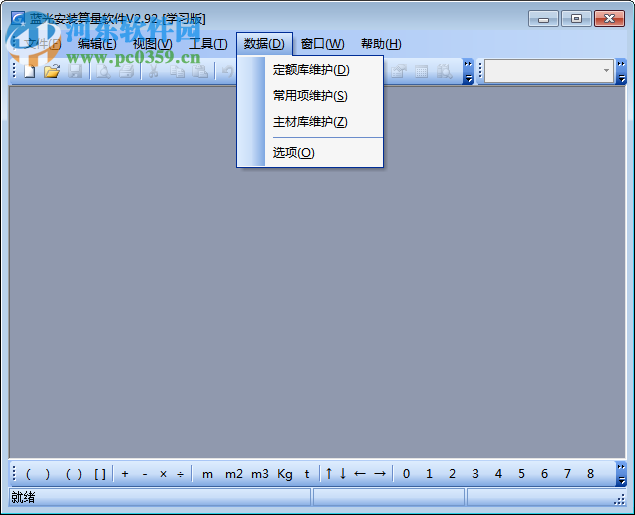The image size is (635, 515).
Task: Click the Print preview magnifier icon
Action: pos(103,72)
